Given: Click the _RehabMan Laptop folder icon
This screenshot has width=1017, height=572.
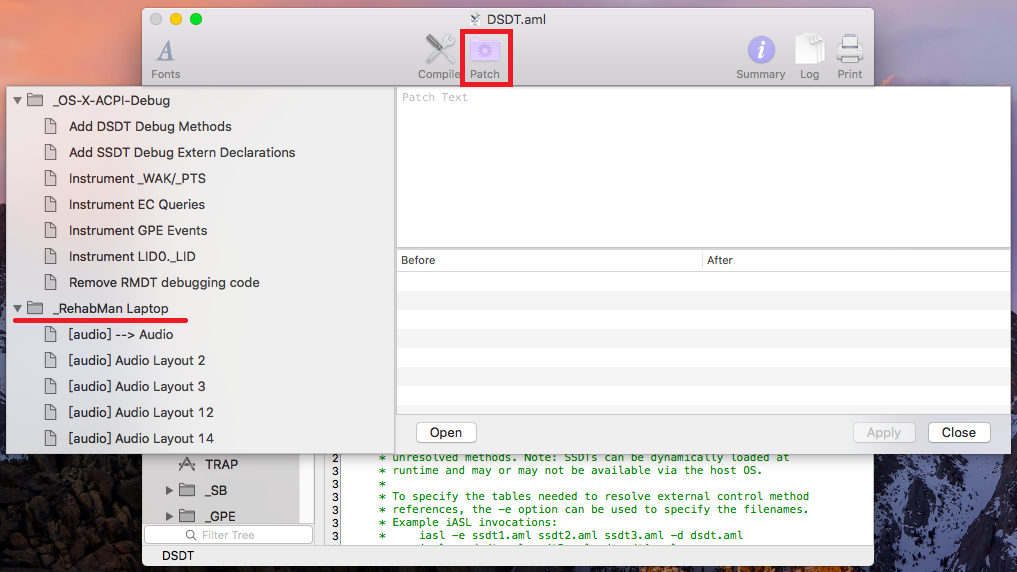Looking at the screenshot, I should [35, 308].
